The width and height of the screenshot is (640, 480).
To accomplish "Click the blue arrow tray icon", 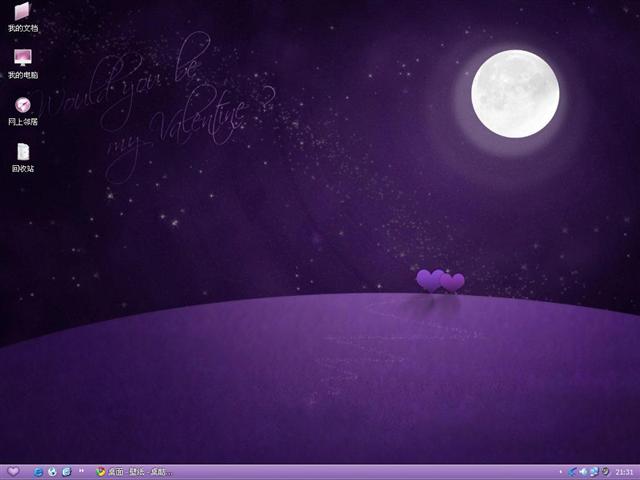I will pyautogui.click(x=572, y=472).
